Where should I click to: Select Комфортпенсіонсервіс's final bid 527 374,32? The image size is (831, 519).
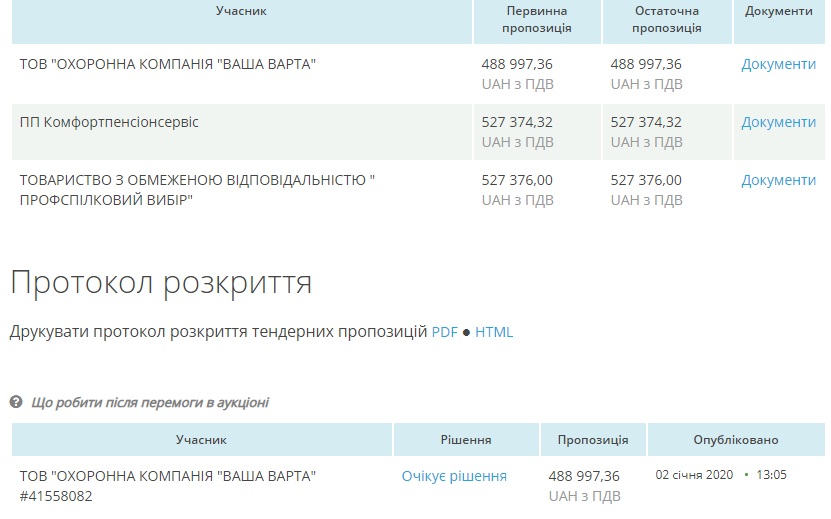click(646, 122)
